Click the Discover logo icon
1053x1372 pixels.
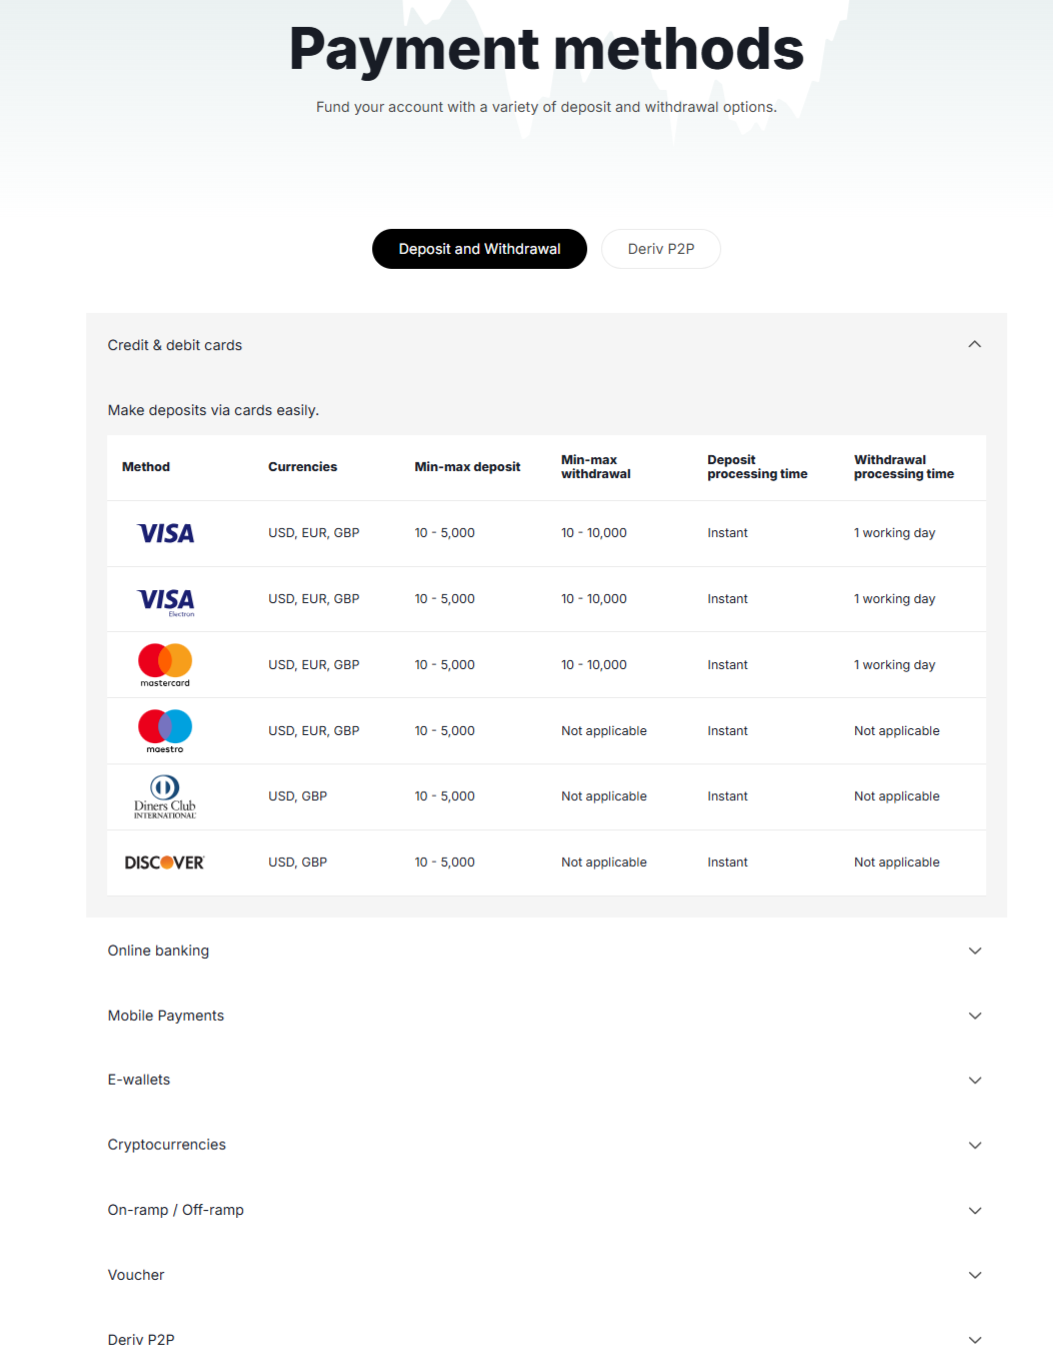164,863
